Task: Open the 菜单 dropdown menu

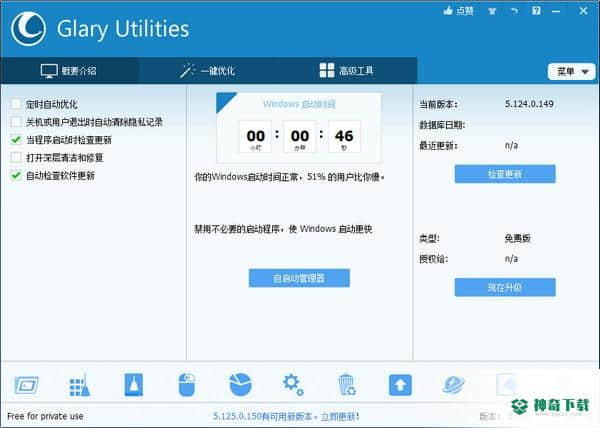Action: tap(571, 72)
